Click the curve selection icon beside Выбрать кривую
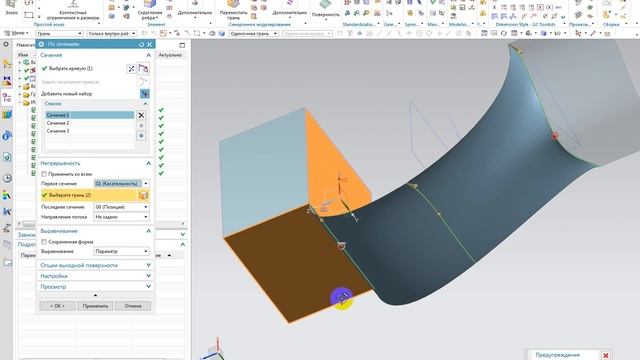640x360 pixels. tap(143, 69)
